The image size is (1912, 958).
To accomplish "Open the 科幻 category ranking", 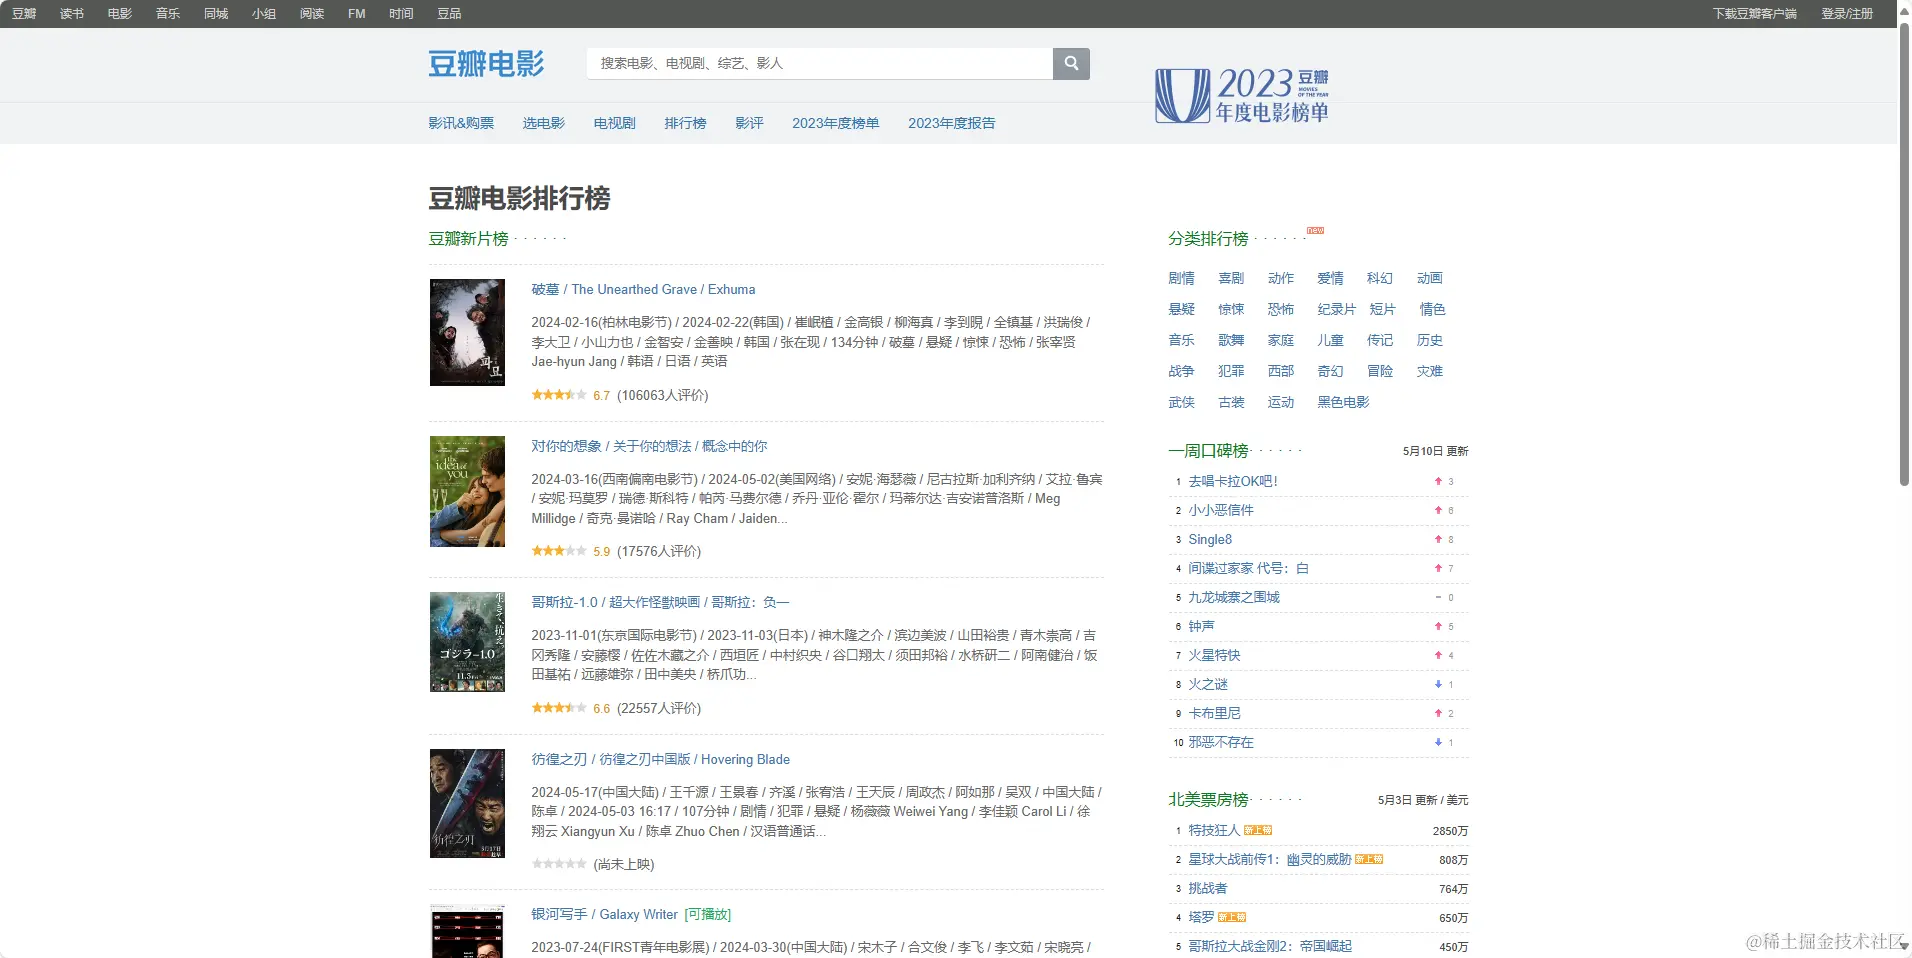I will click(1379, 278).
